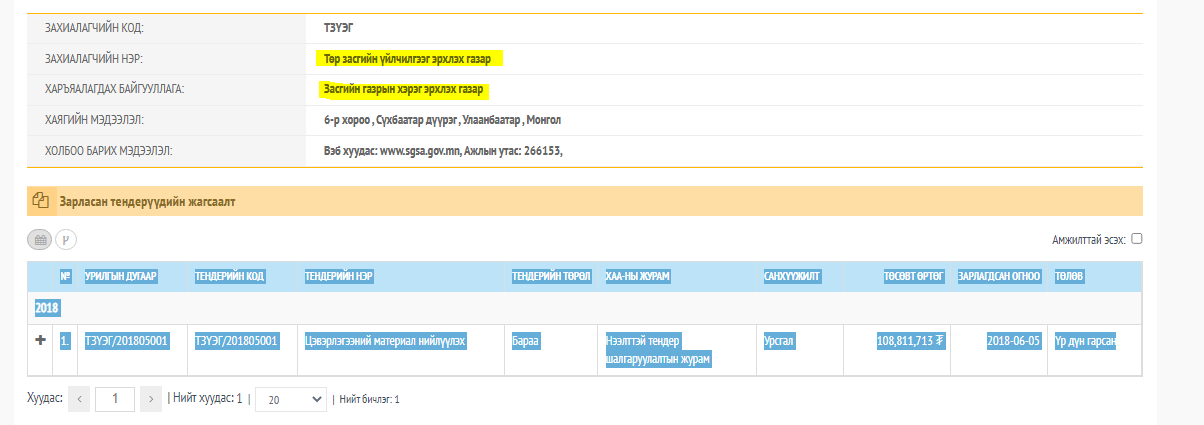
Task: Sort by Урилгын дугаар column header
Action: pyautogui.click(x=121, y=275)
